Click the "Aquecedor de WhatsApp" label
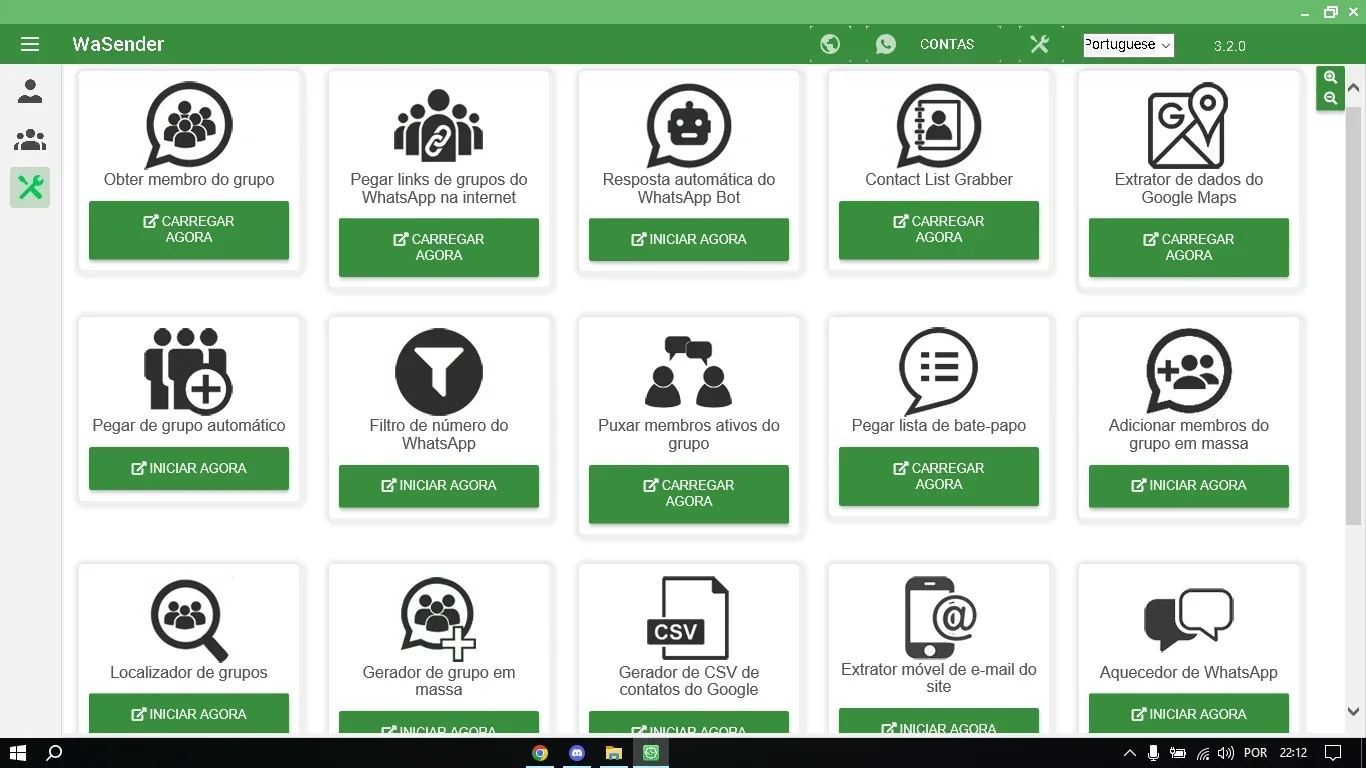The image size is (1366, 768). (1188, 672)
